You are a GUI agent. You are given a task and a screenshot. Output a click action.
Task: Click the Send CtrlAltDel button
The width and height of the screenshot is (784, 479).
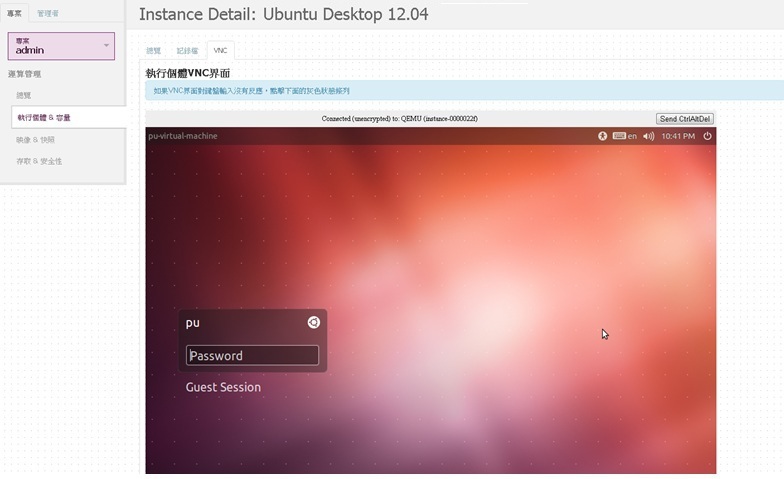(x=684, y=119)
